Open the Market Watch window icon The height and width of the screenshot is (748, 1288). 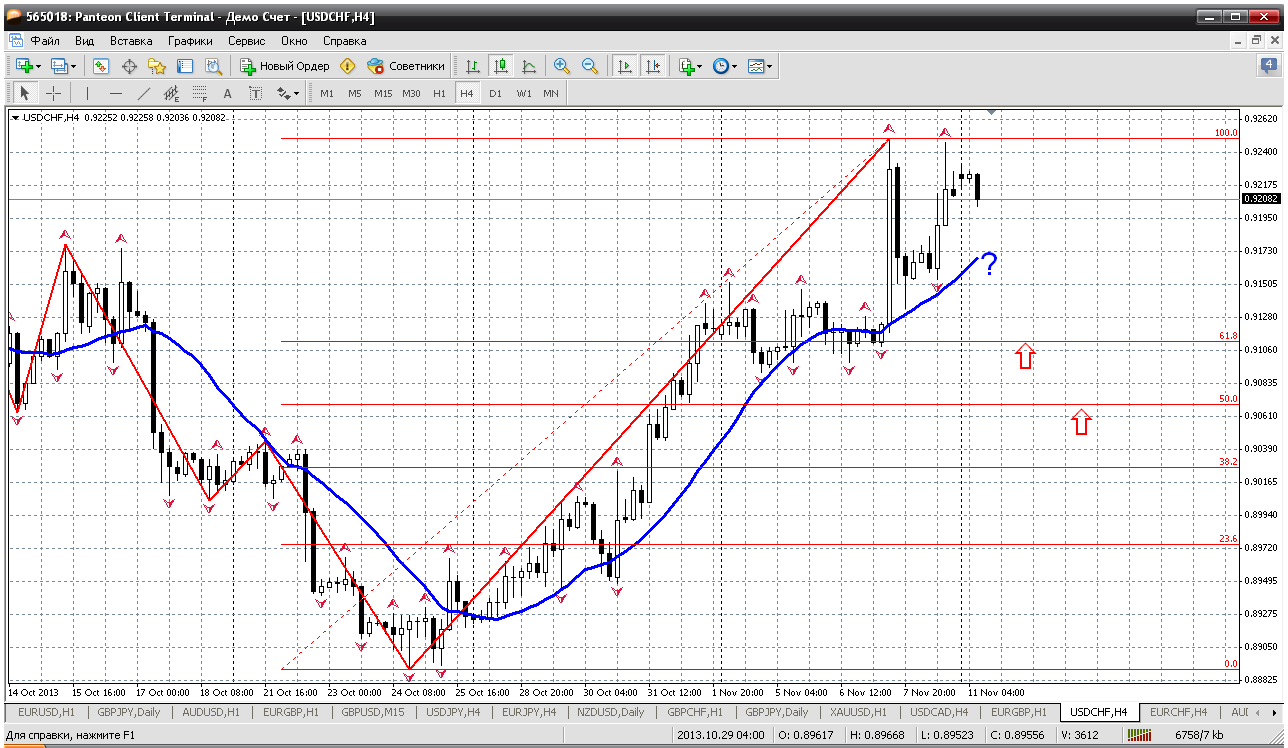[101, 66]
